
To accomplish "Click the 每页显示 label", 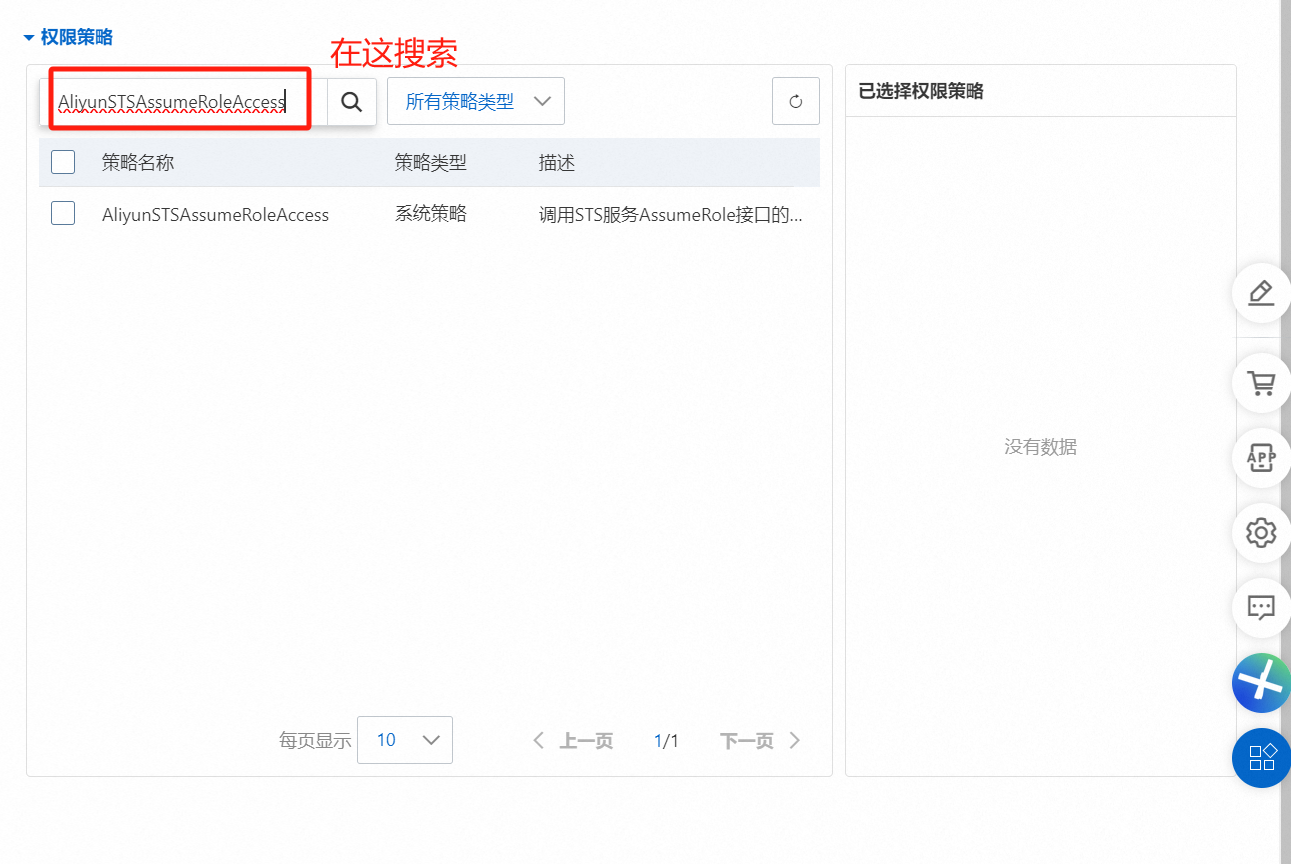I will click(315, 741).
